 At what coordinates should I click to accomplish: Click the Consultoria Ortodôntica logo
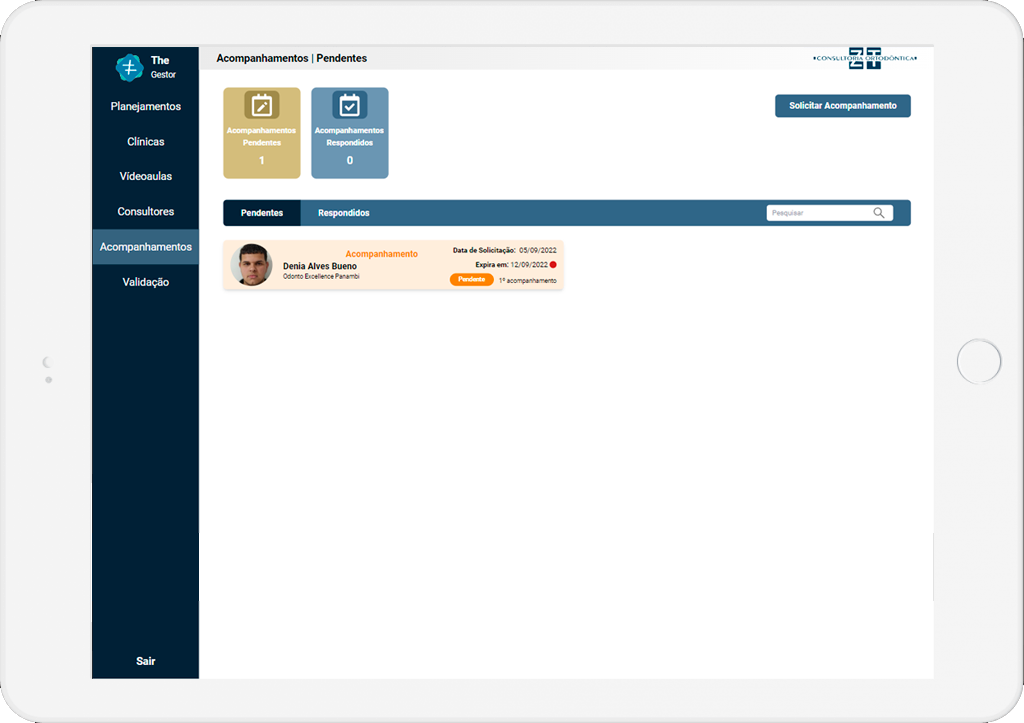pyautogui.click(x=865, y=58)
